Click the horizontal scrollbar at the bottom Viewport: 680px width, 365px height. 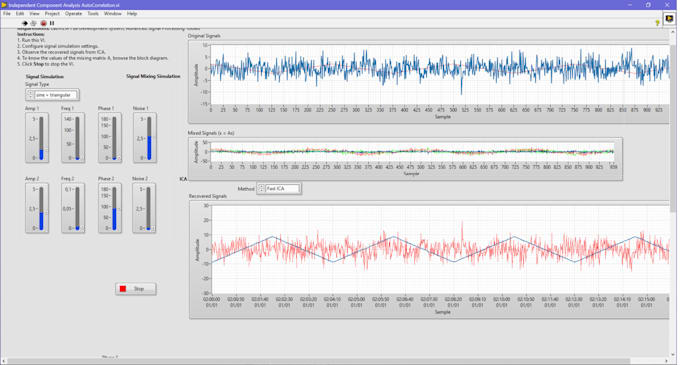point(319,361)
